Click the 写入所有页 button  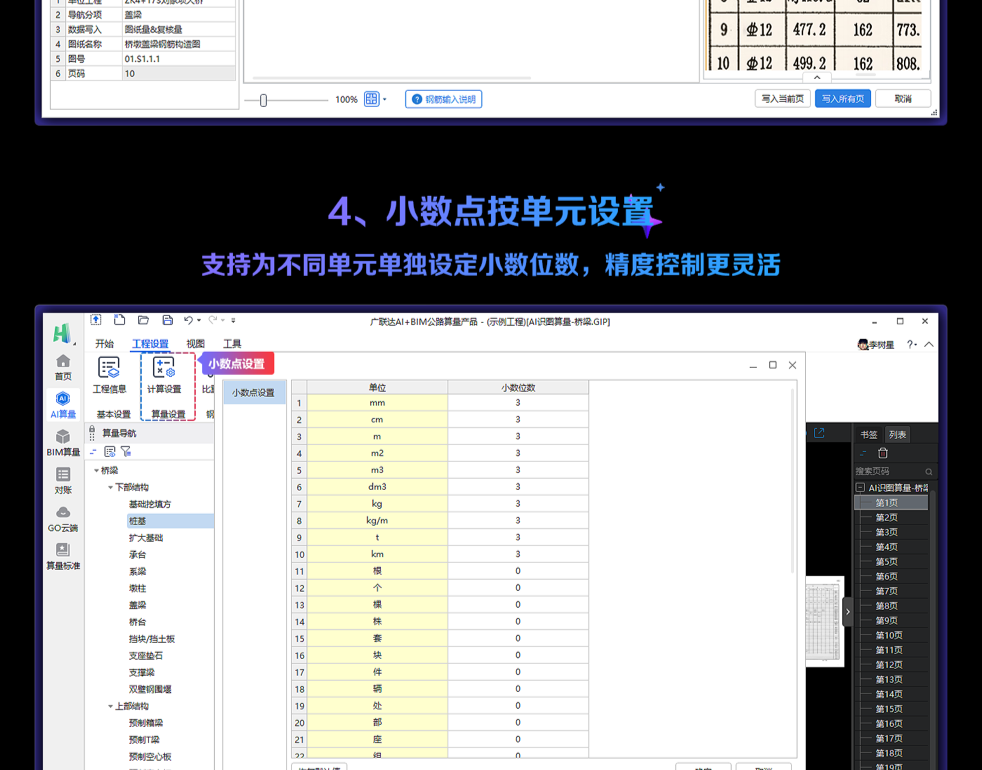(843, 99)
